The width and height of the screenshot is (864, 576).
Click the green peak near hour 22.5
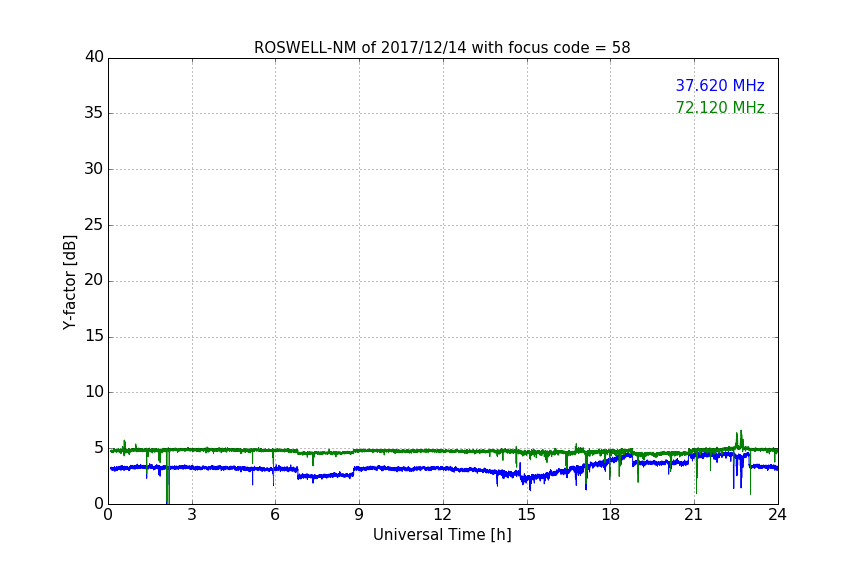point(741,438)
